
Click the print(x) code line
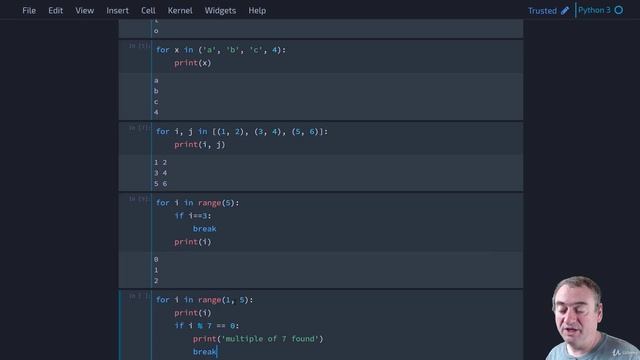(x=193, y=63)
